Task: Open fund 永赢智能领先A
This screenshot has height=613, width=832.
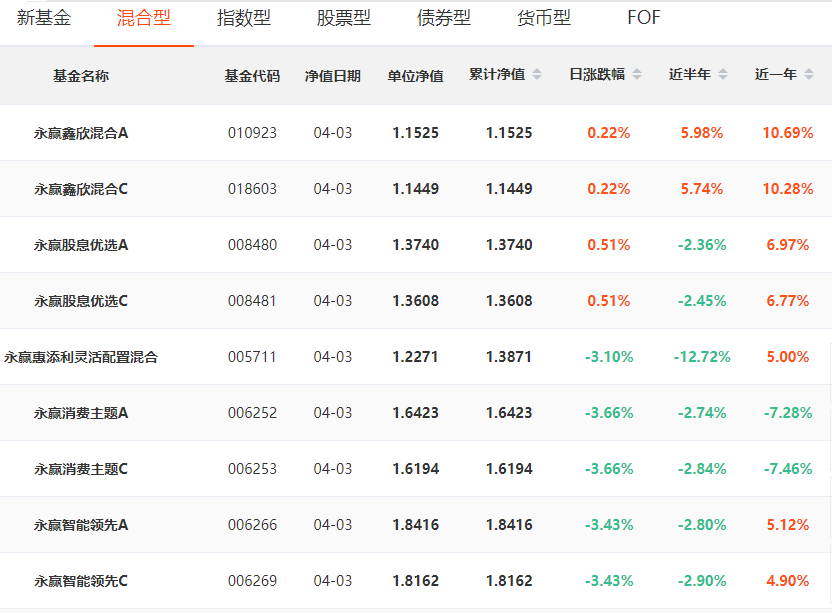Action: tap(81, 525)
